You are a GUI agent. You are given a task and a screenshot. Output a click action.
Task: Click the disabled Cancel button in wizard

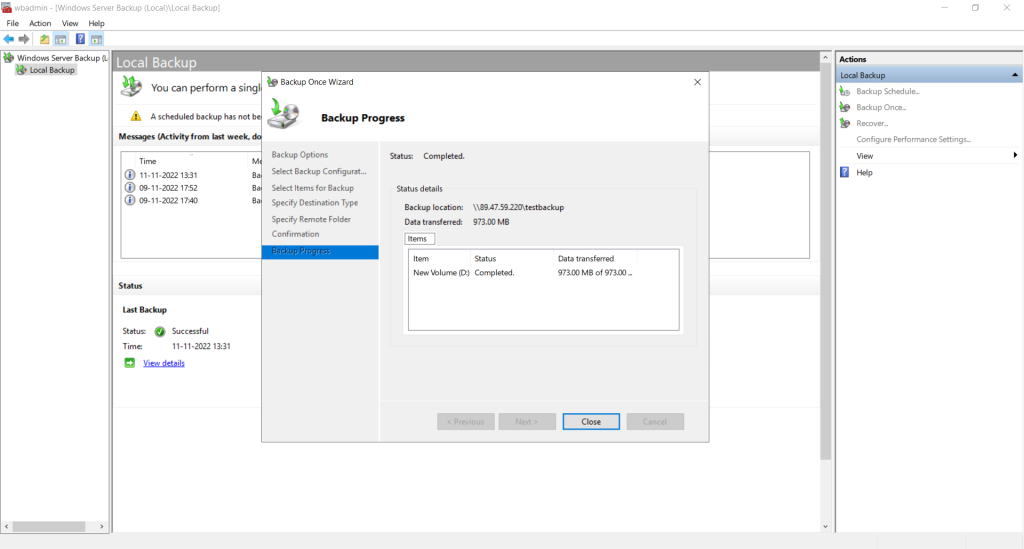click(655, 422)
